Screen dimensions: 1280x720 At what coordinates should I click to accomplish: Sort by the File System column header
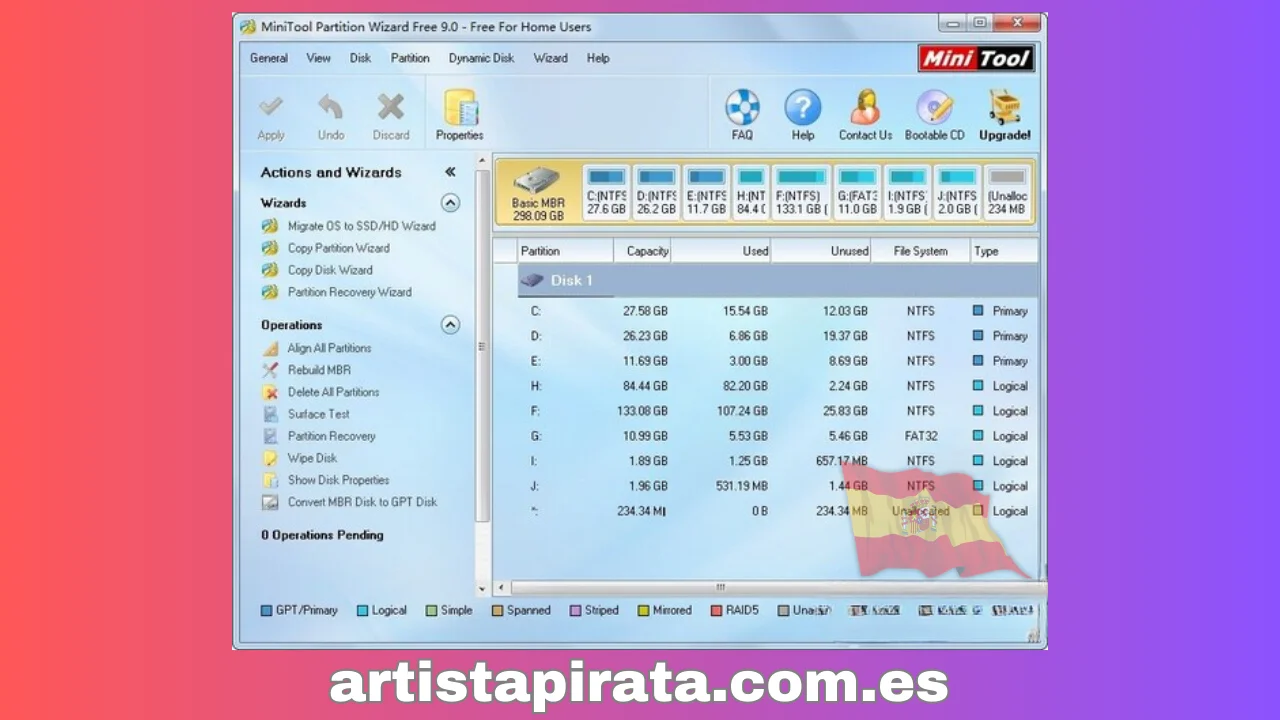click(921, 251)
